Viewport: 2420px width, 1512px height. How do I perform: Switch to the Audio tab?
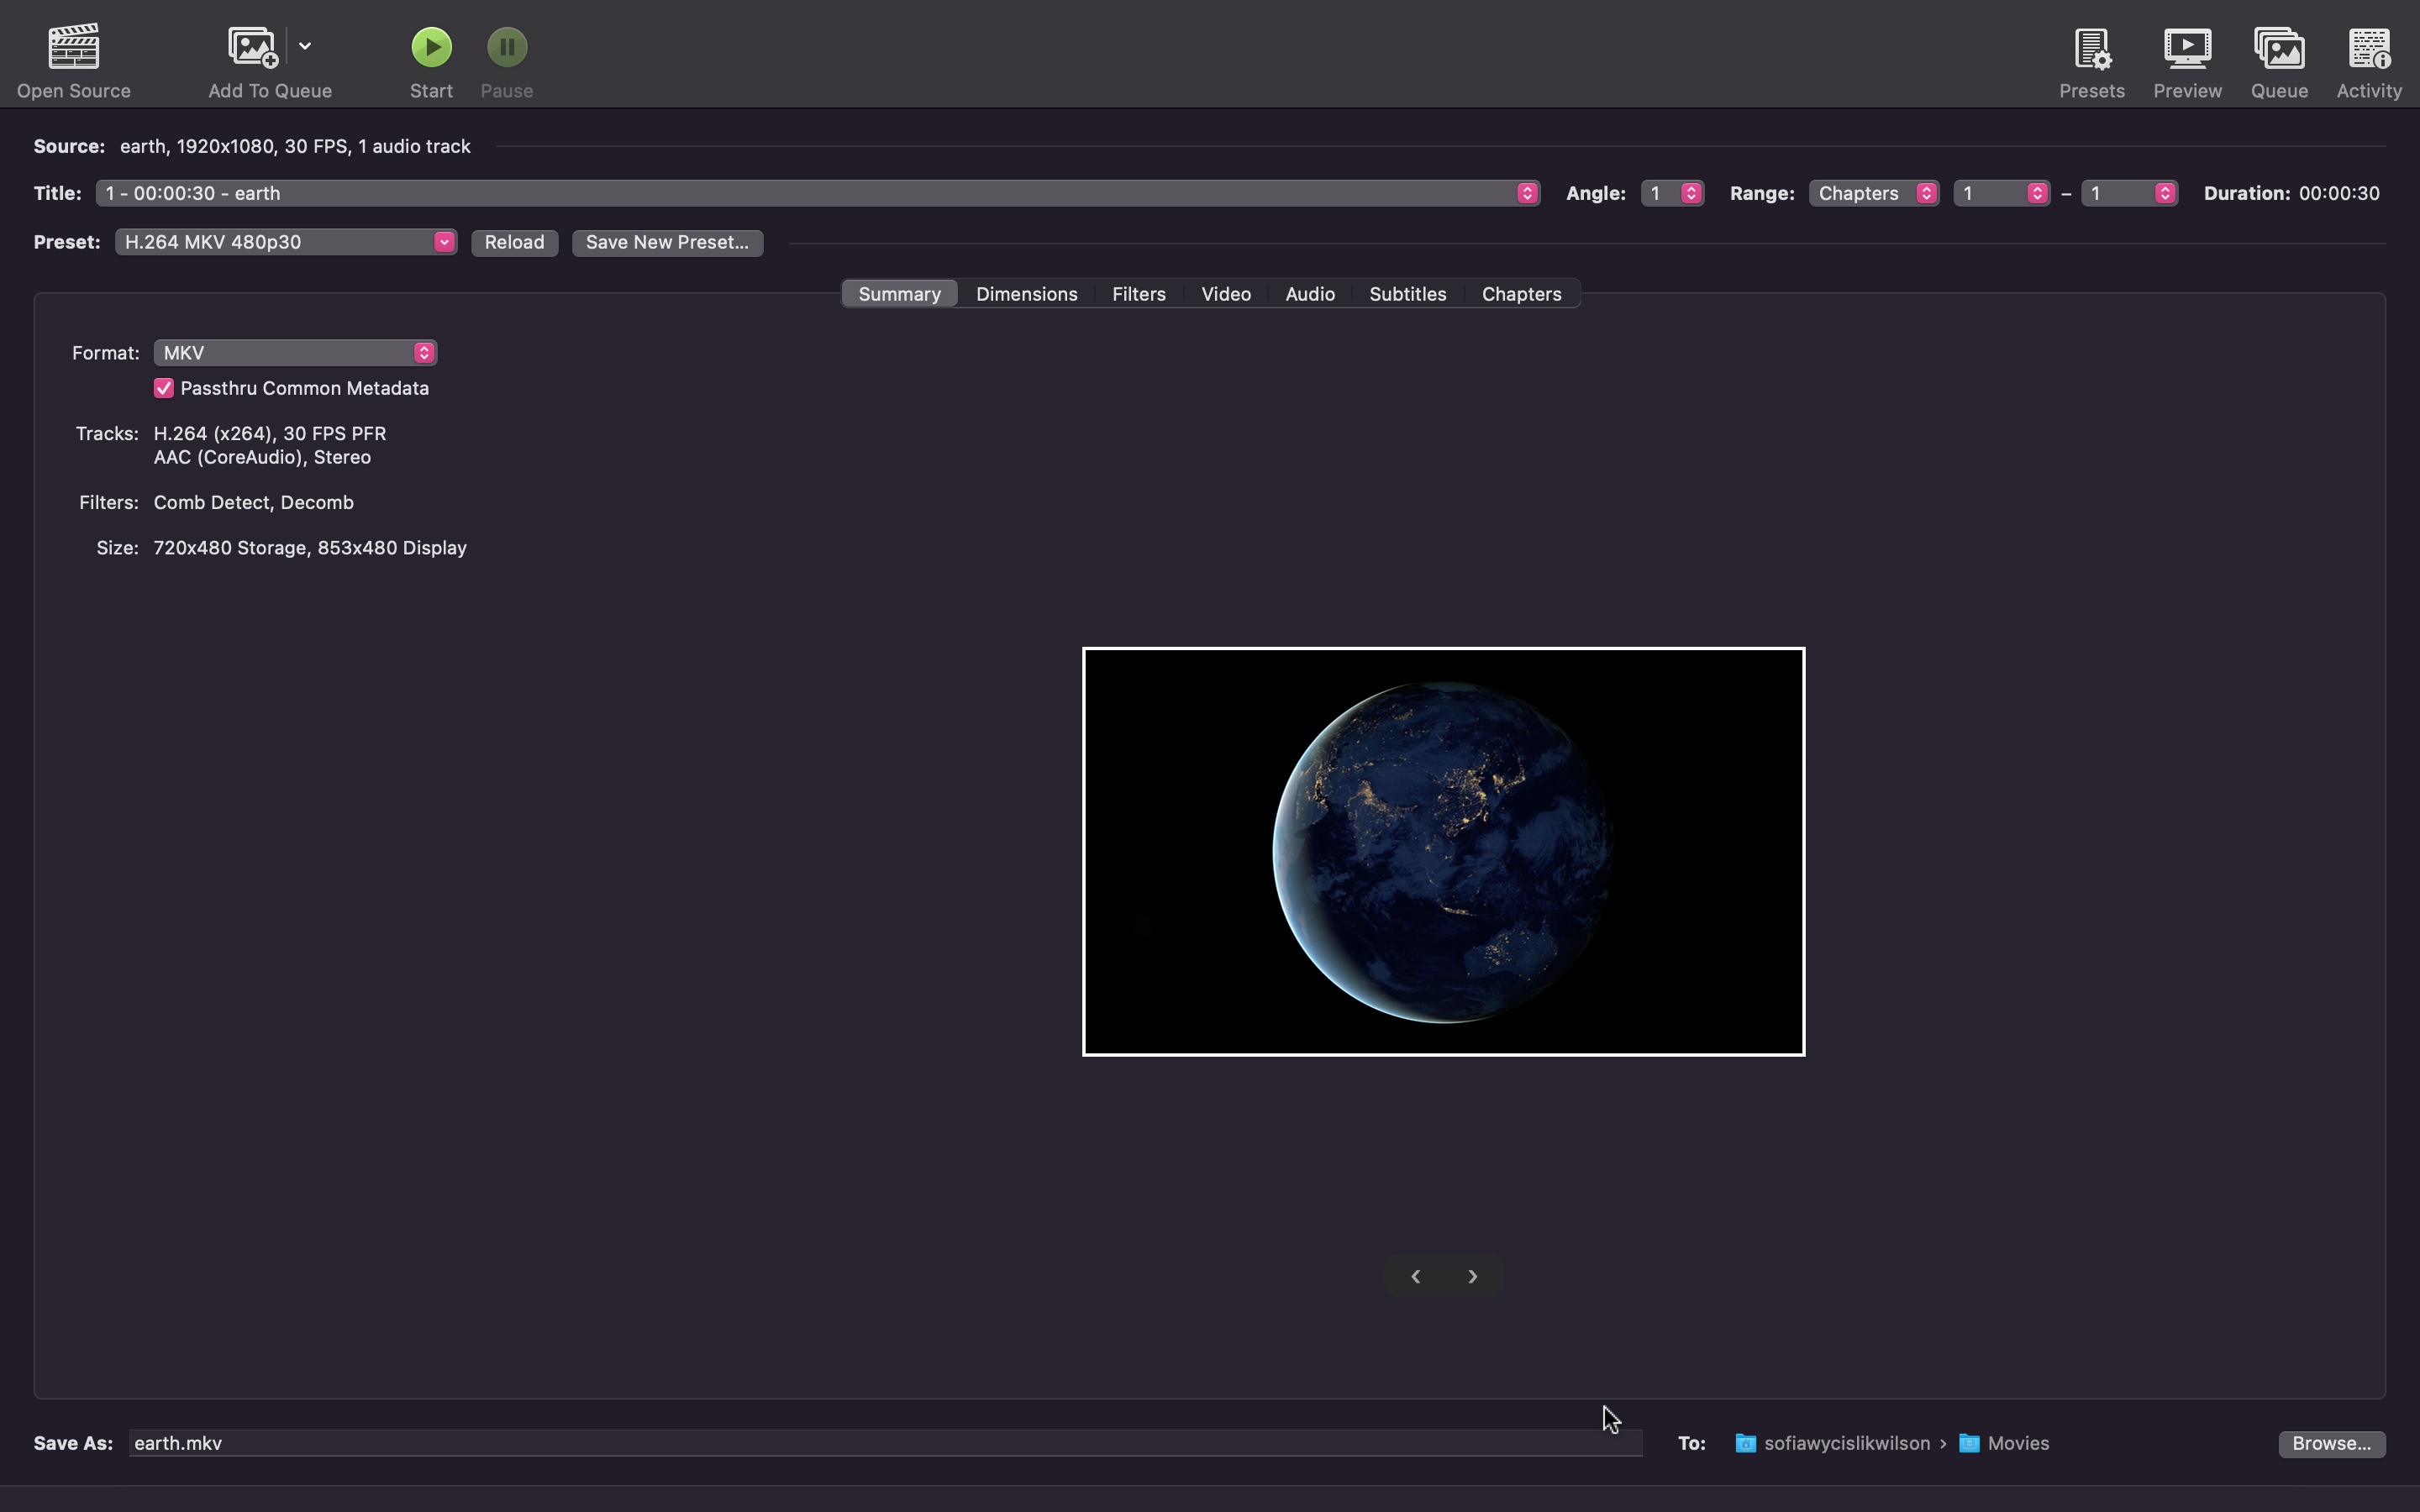pyautogui.click(x=1310, y=294)
